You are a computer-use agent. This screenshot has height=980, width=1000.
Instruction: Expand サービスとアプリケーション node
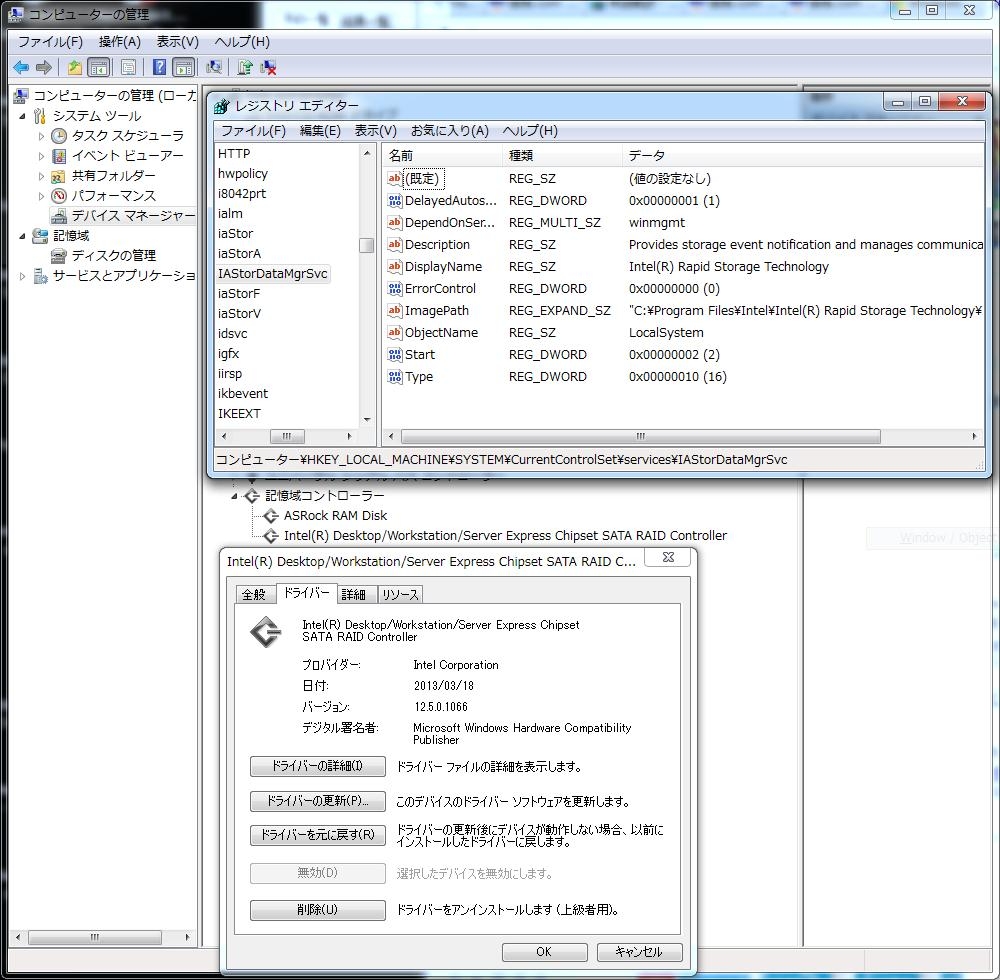pyautogui.click(x=22, y=276)
